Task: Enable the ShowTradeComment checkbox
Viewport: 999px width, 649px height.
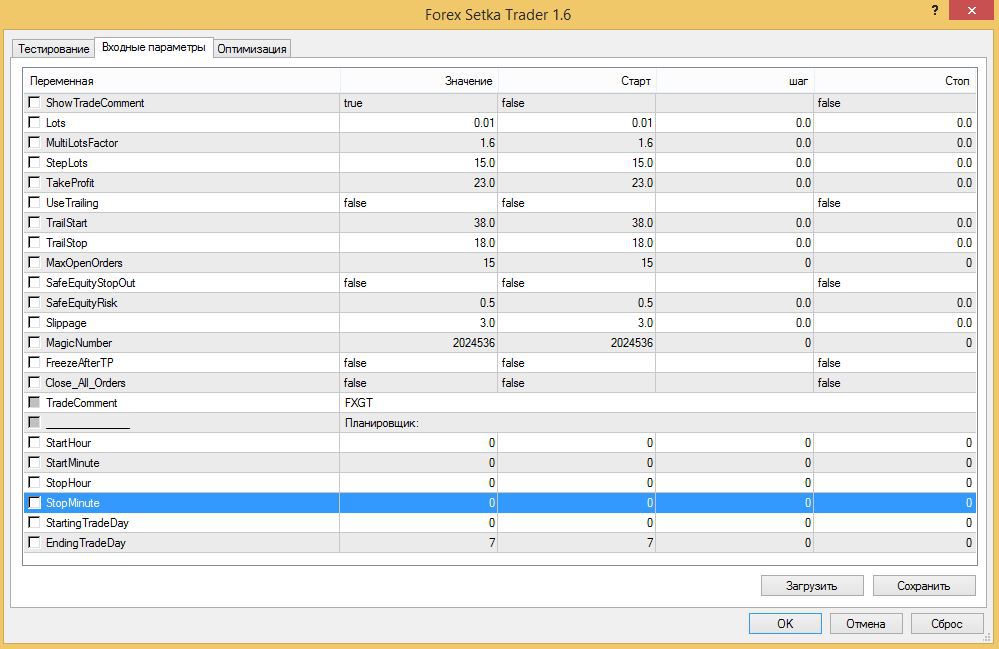Action: 34,102
